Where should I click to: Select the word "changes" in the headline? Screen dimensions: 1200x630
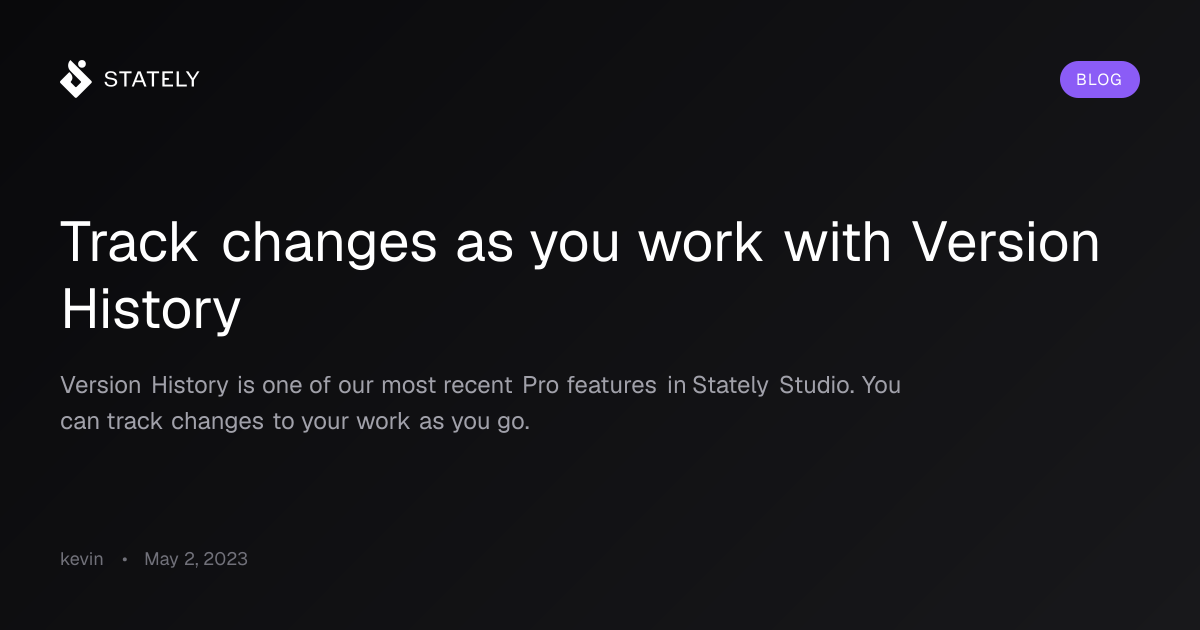point(329,245)
